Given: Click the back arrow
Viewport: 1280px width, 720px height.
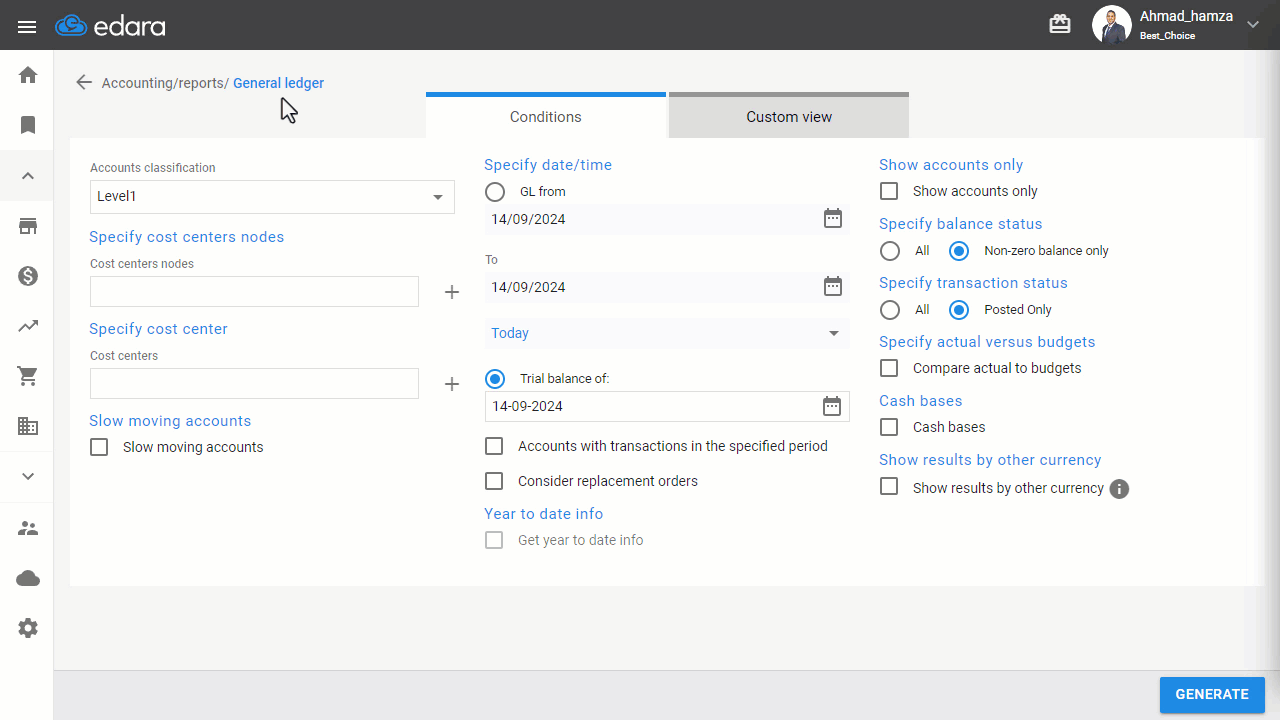Looking at the screenshot, I should click(x=84, y=83).
